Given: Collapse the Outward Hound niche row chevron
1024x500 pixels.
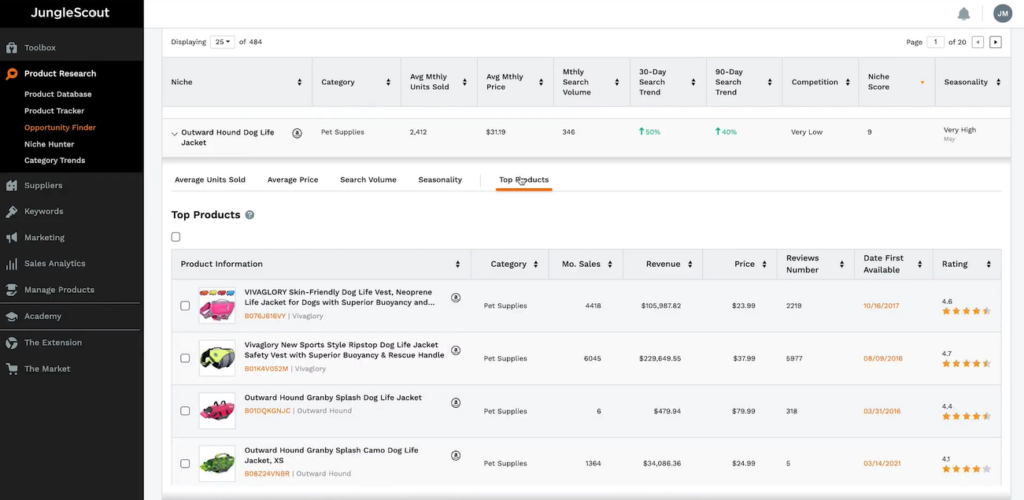Looking at the screenshot, I should 174,134.
